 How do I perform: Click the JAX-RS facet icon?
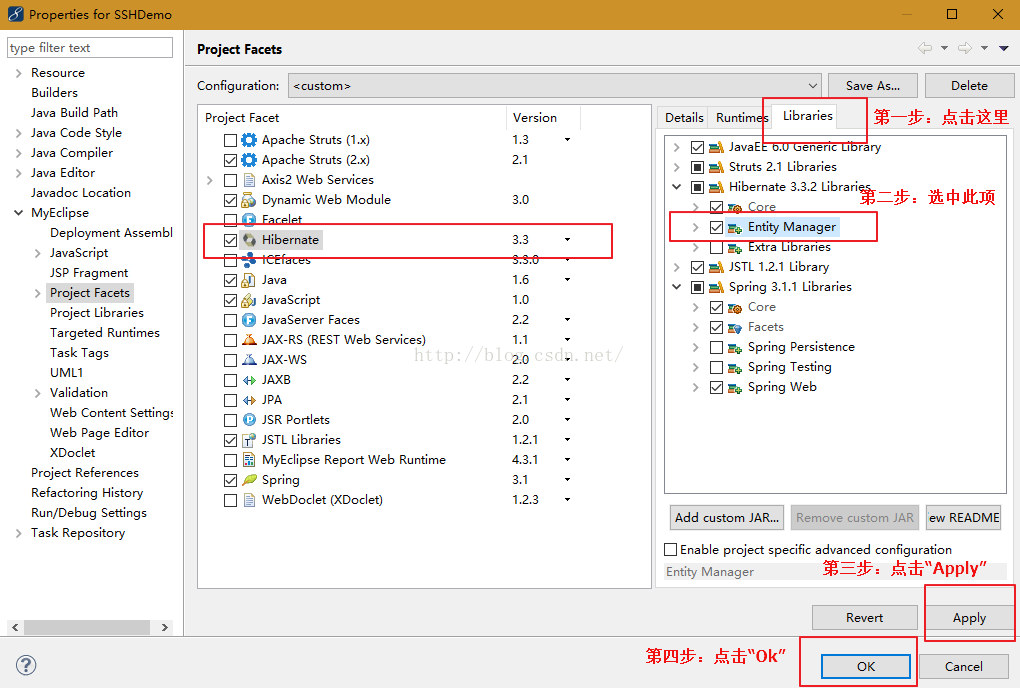click(249, 340)
